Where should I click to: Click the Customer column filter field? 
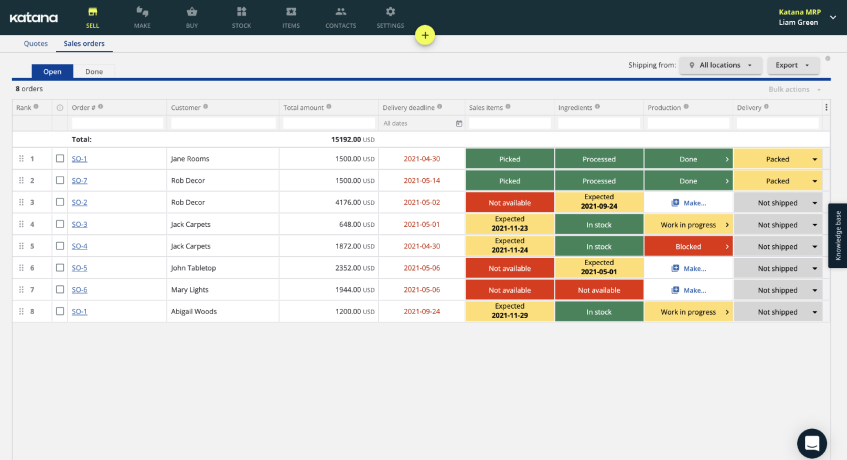223,123
